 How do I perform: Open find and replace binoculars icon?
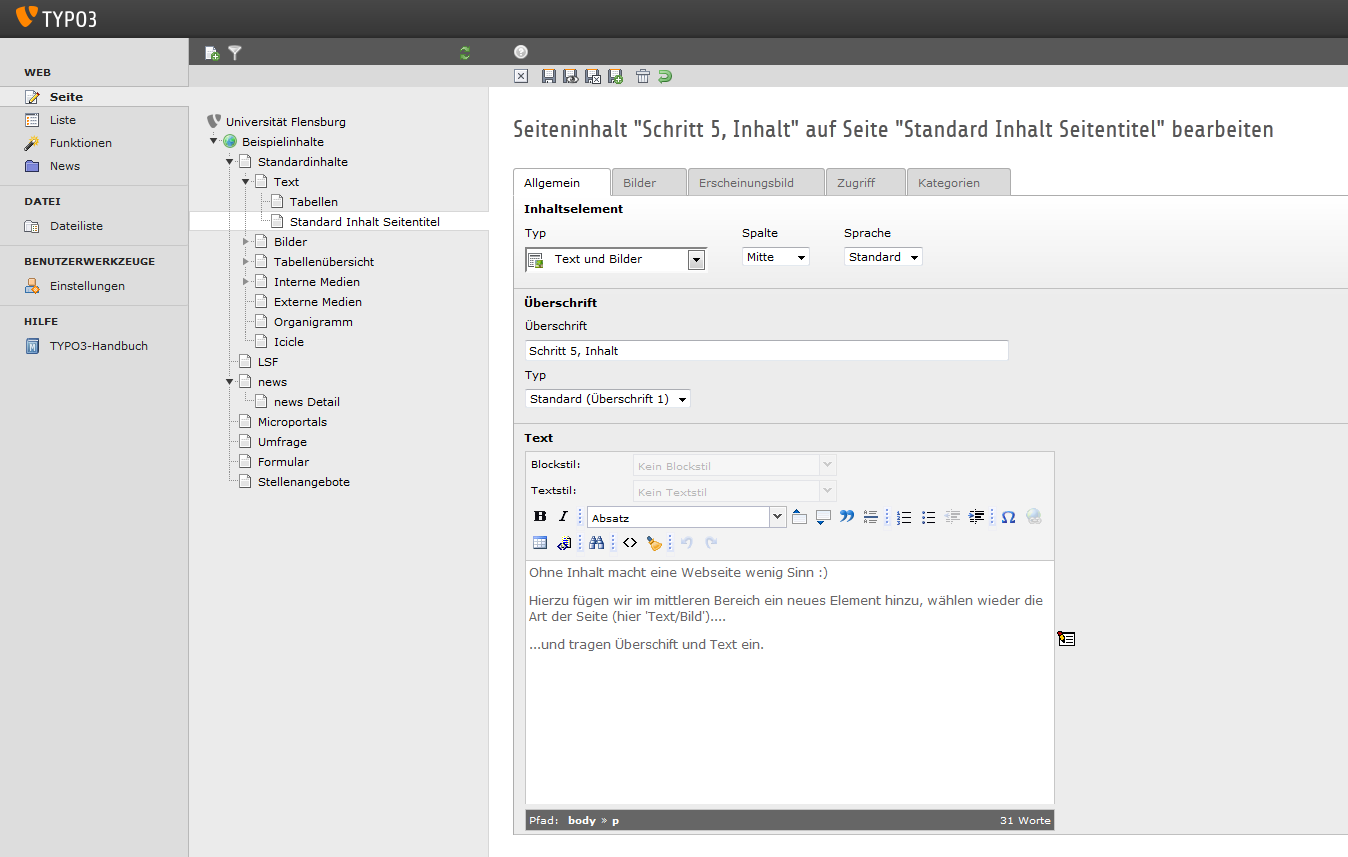597,543
